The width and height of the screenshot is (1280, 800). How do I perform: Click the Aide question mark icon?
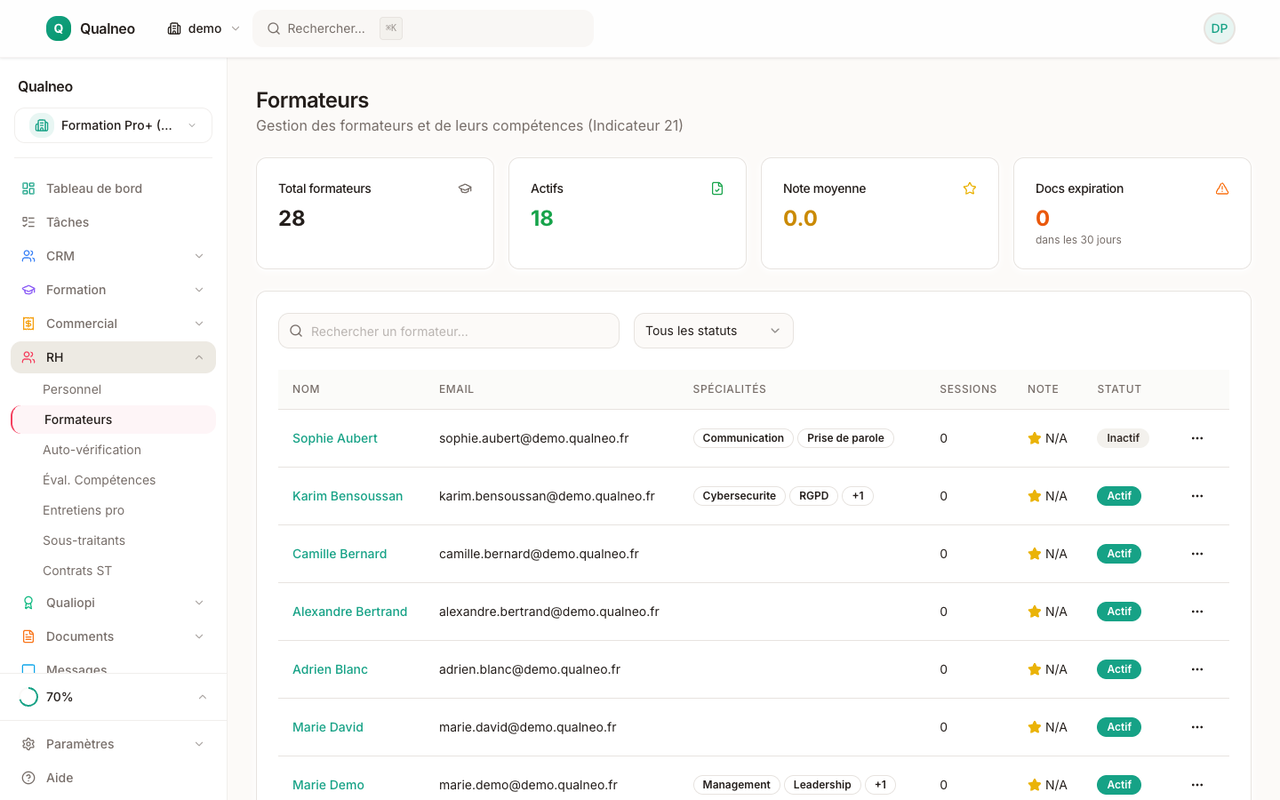(28, 778)
